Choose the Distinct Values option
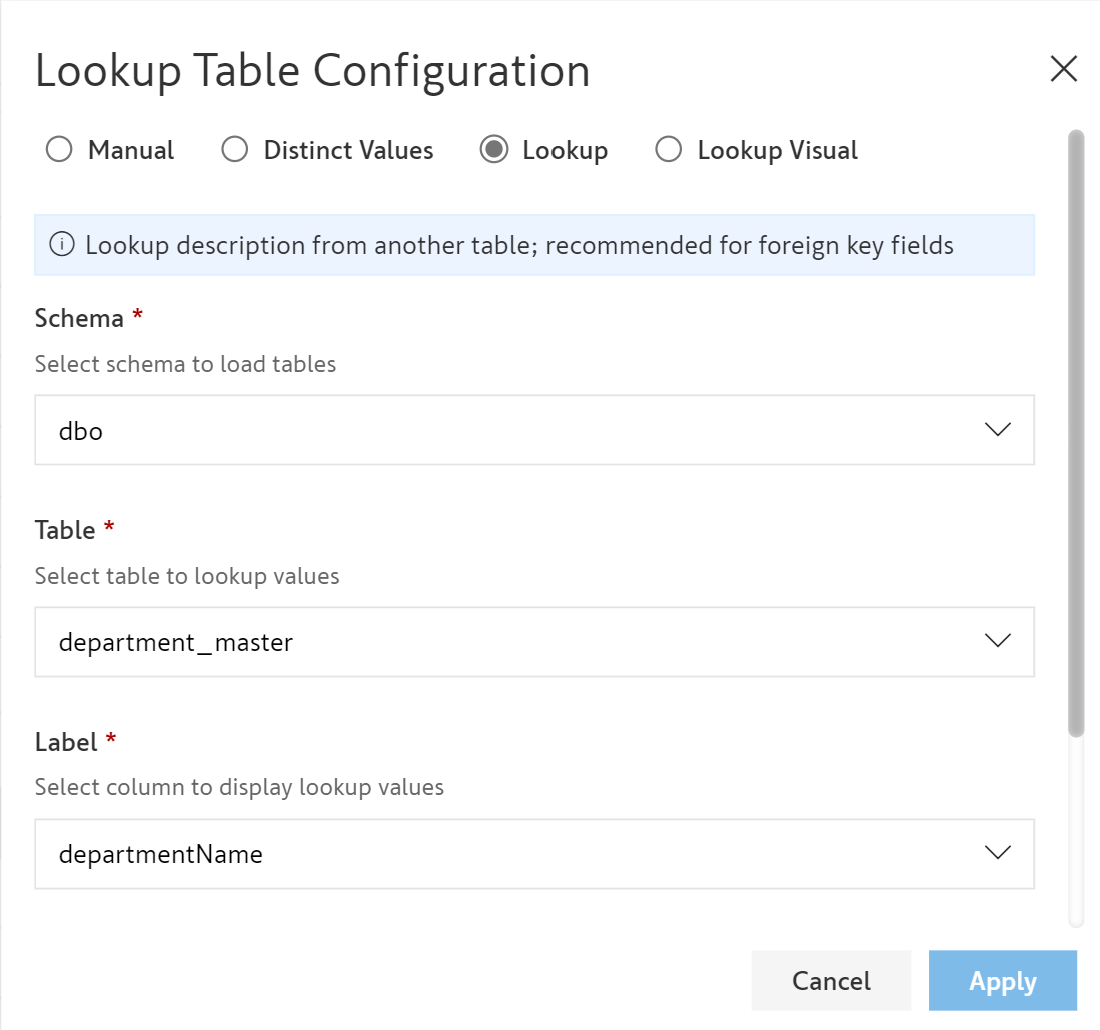The image size is (1100, 1030). pyautogui.click(x=235, y=150)
